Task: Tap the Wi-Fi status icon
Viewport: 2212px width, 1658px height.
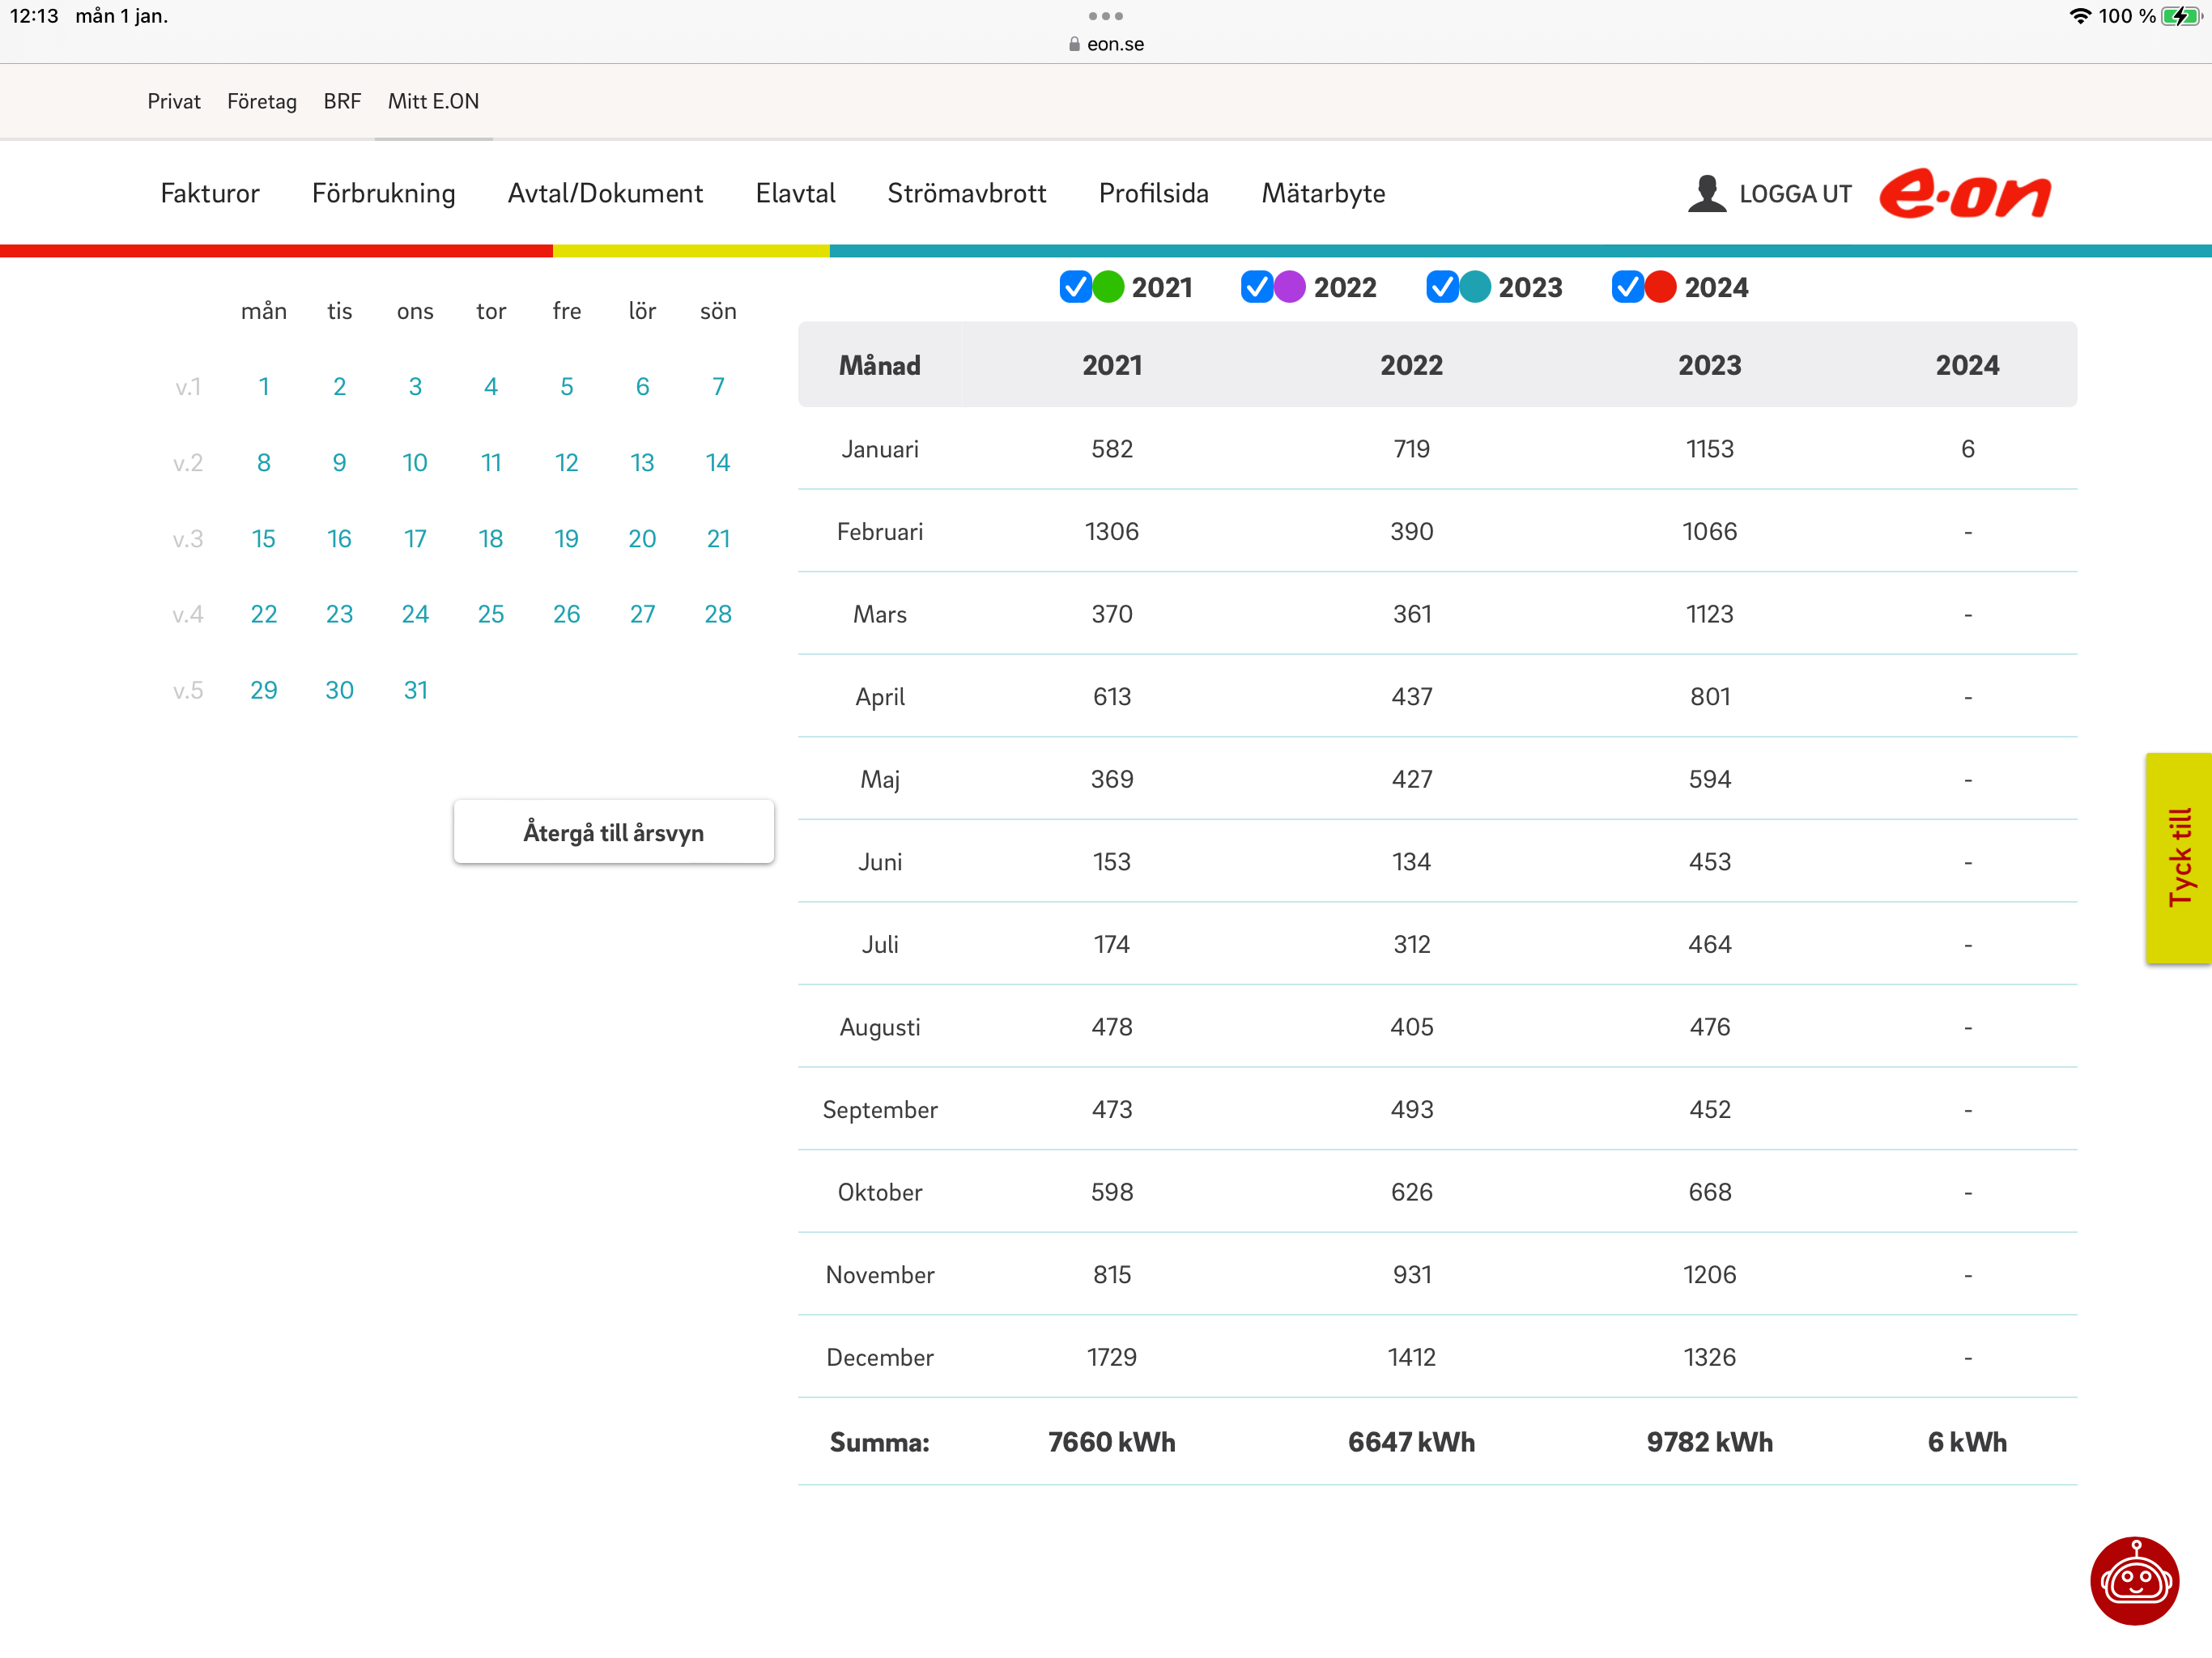Action: tap(2080, 16)
